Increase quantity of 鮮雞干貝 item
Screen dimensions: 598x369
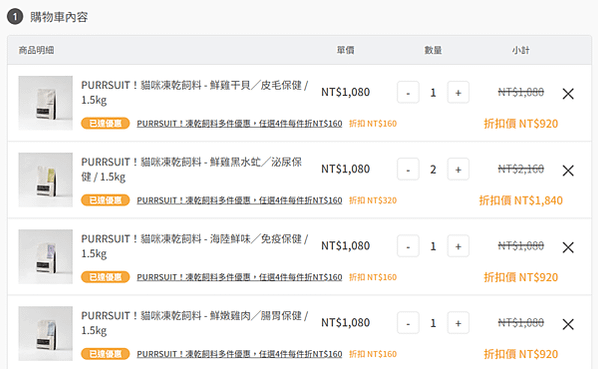pyautogui.click(x=458, y=92)
